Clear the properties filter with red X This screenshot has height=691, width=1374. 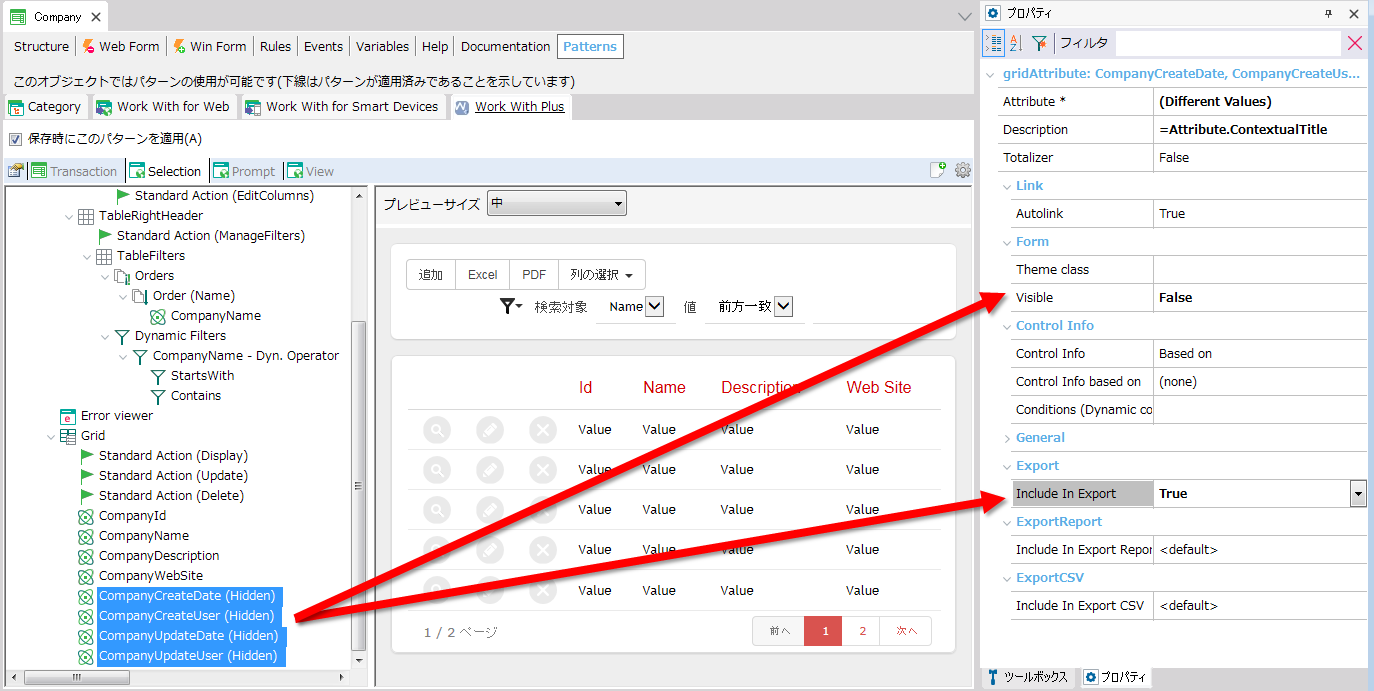pyautogui.click(x=1355, y=43)
